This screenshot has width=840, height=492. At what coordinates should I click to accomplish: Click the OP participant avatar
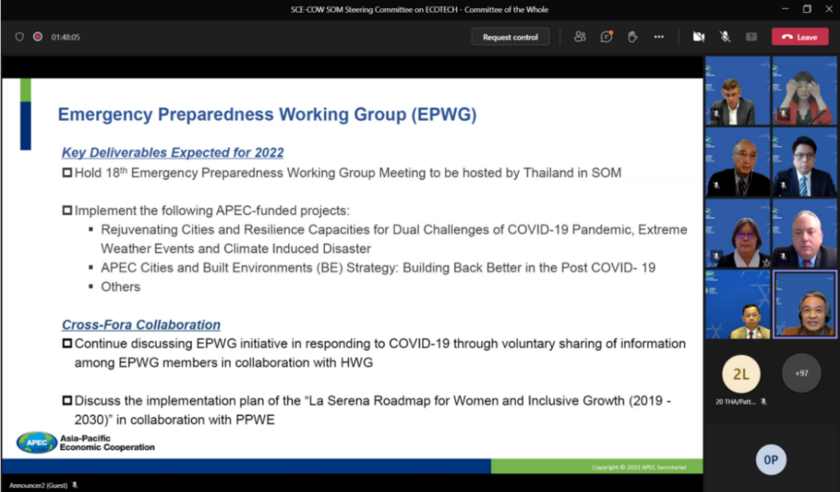point(771,460)
